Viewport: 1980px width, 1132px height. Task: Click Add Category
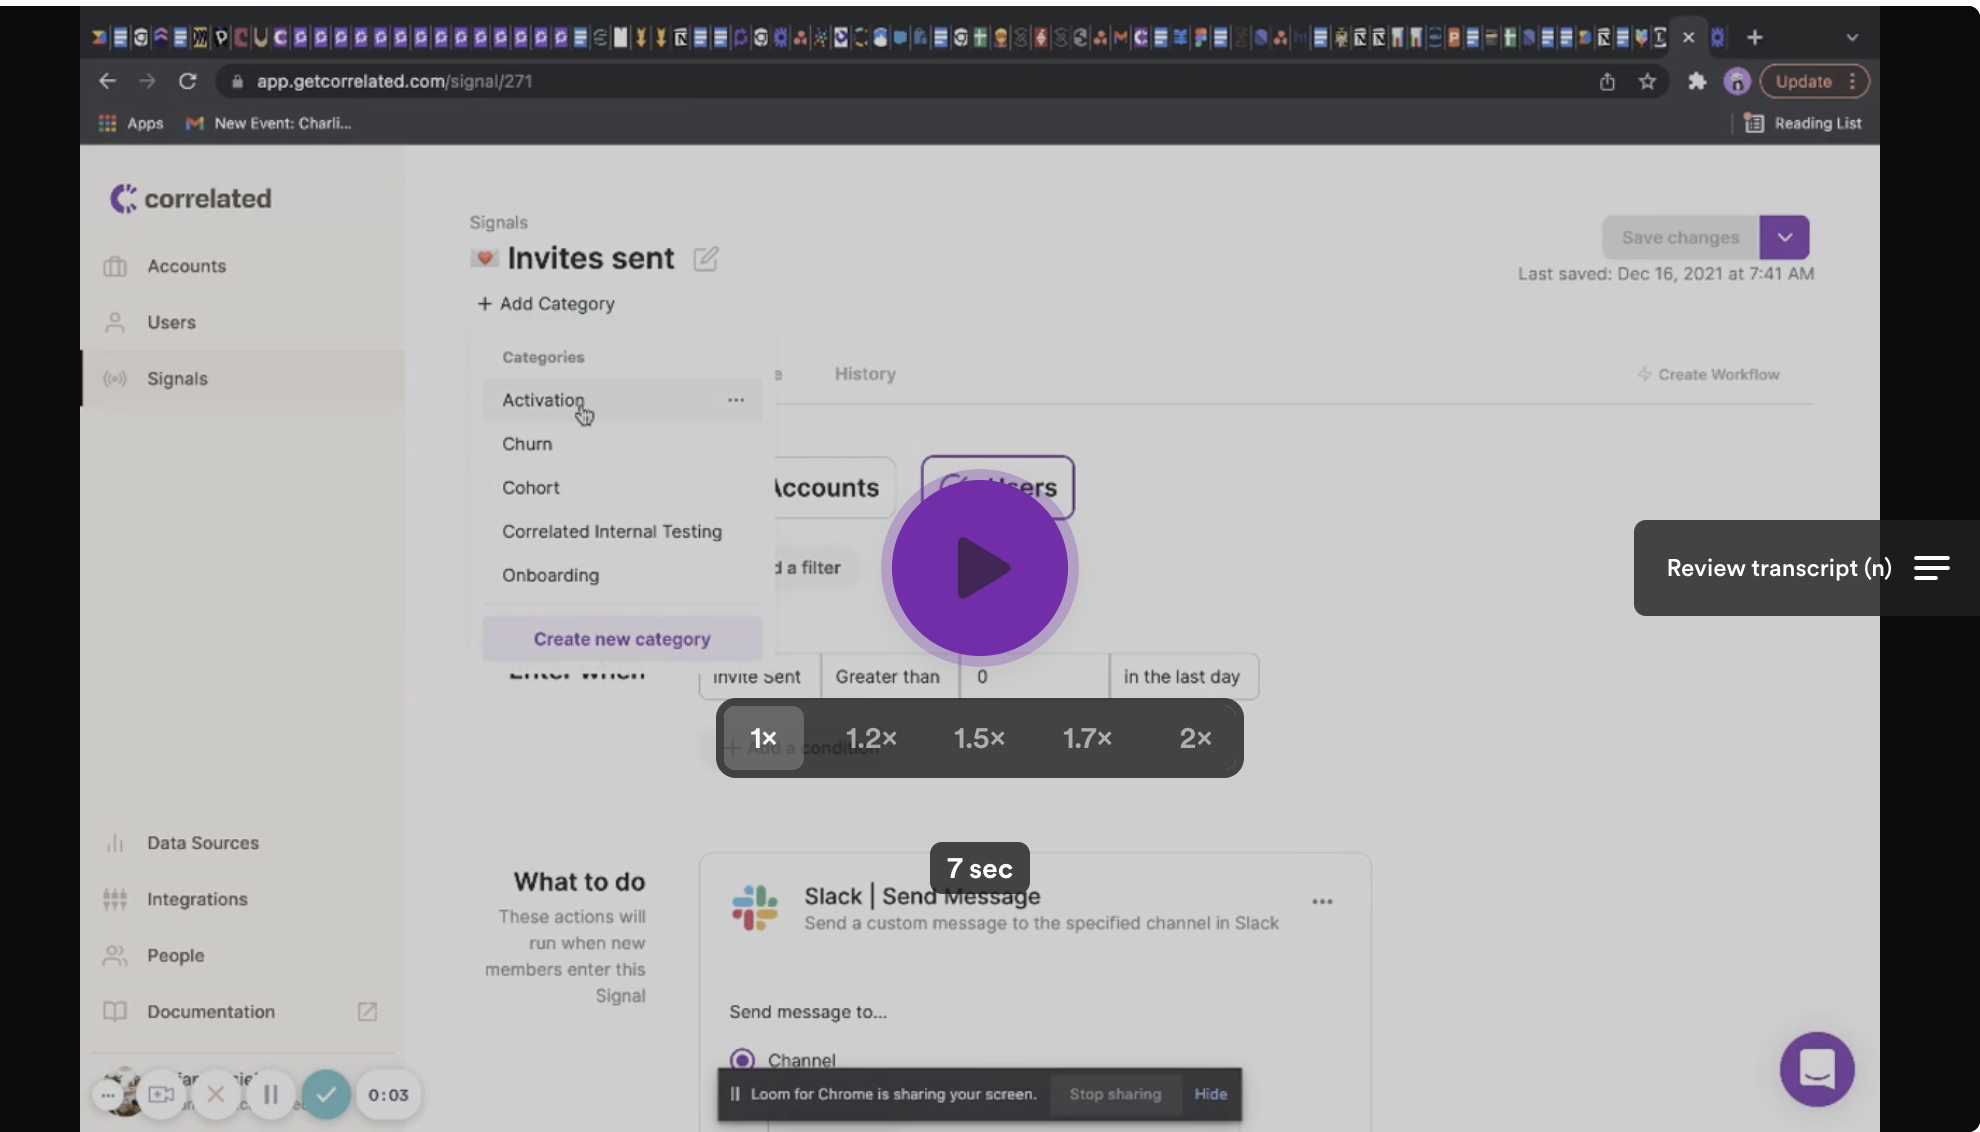pos(545,303)
